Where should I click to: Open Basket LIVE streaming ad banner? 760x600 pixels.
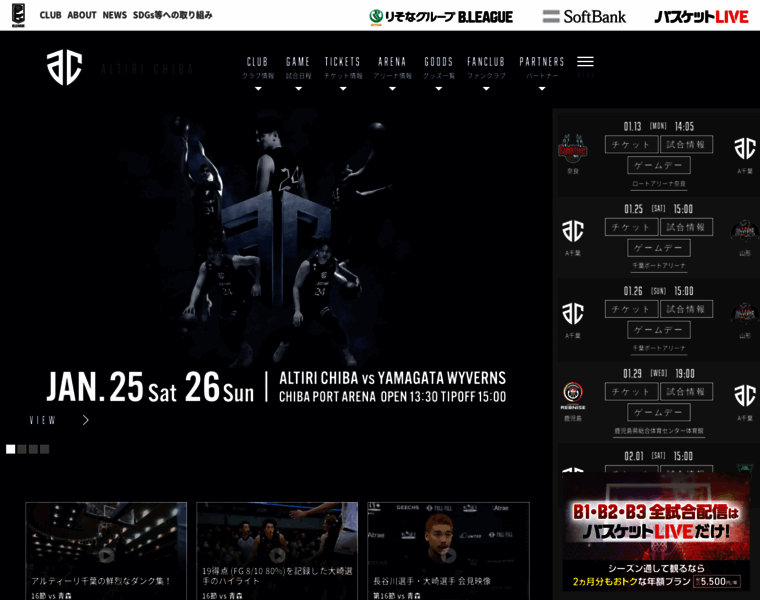click(656, 532)
